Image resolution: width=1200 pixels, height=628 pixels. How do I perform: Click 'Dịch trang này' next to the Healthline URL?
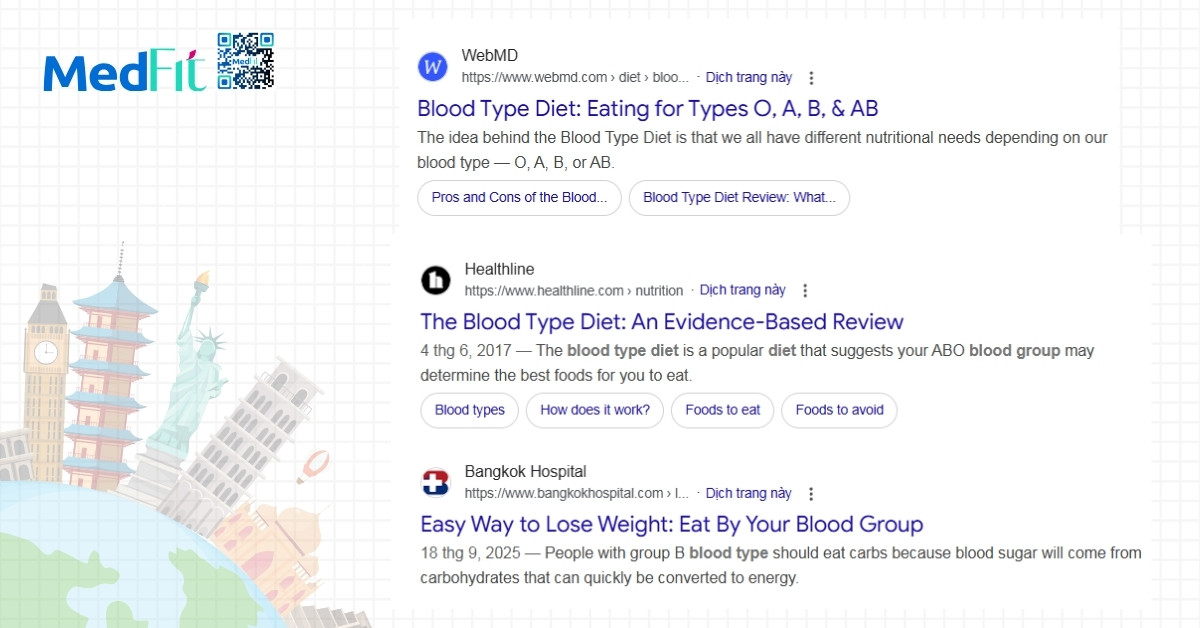(742, 290)
